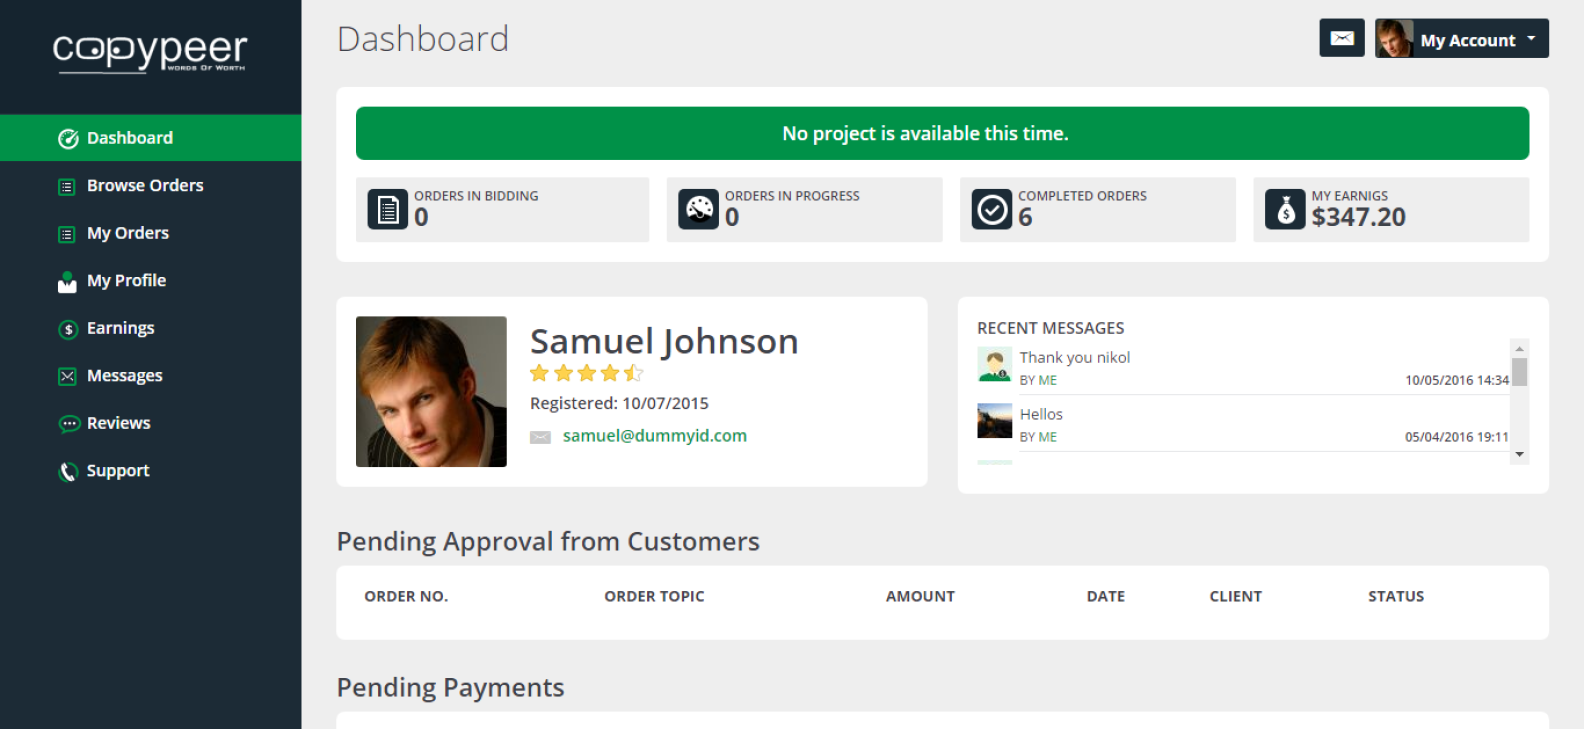1584x729 pixels.
Task: Click the samuel@dummyid.com email link
Action: (654, 436)
